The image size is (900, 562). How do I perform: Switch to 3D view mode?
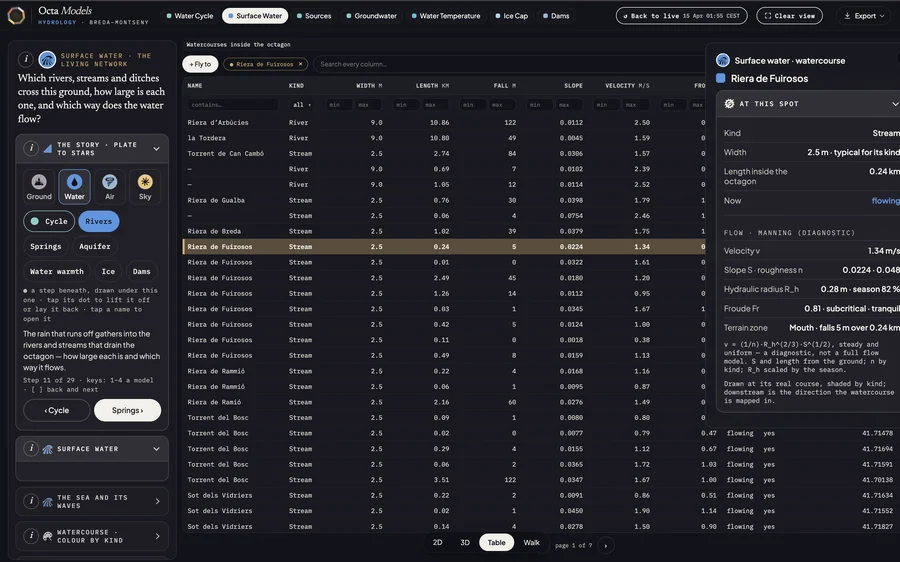pyautogui.click(x=465, y=542)
